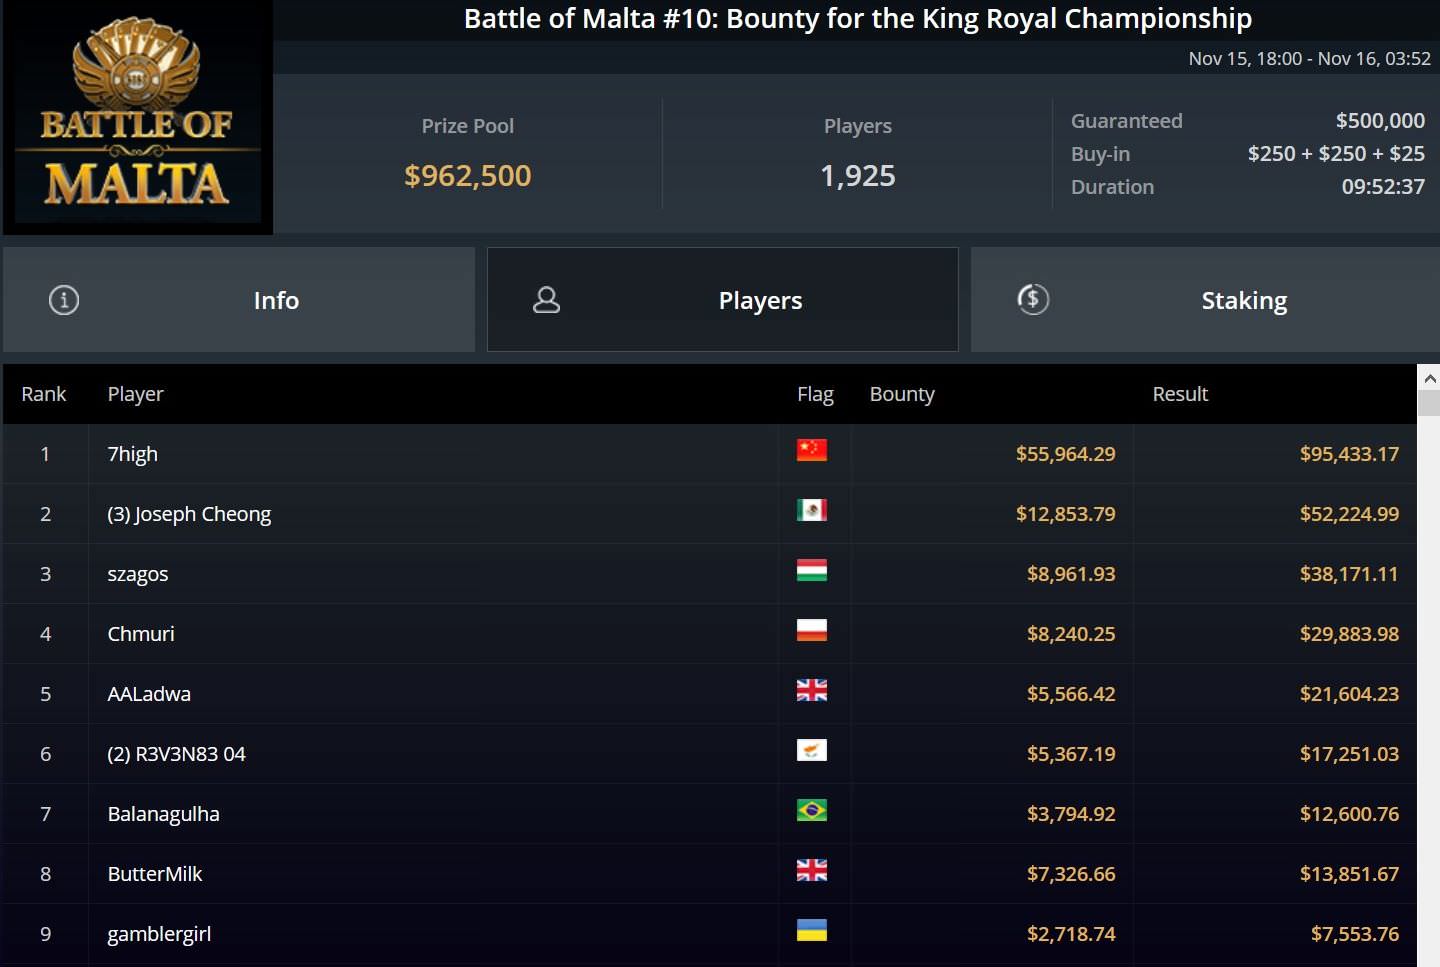Click the Cyprus flag beside R3V3N83 04
The image size is (1440, 967).
point(811,751)
